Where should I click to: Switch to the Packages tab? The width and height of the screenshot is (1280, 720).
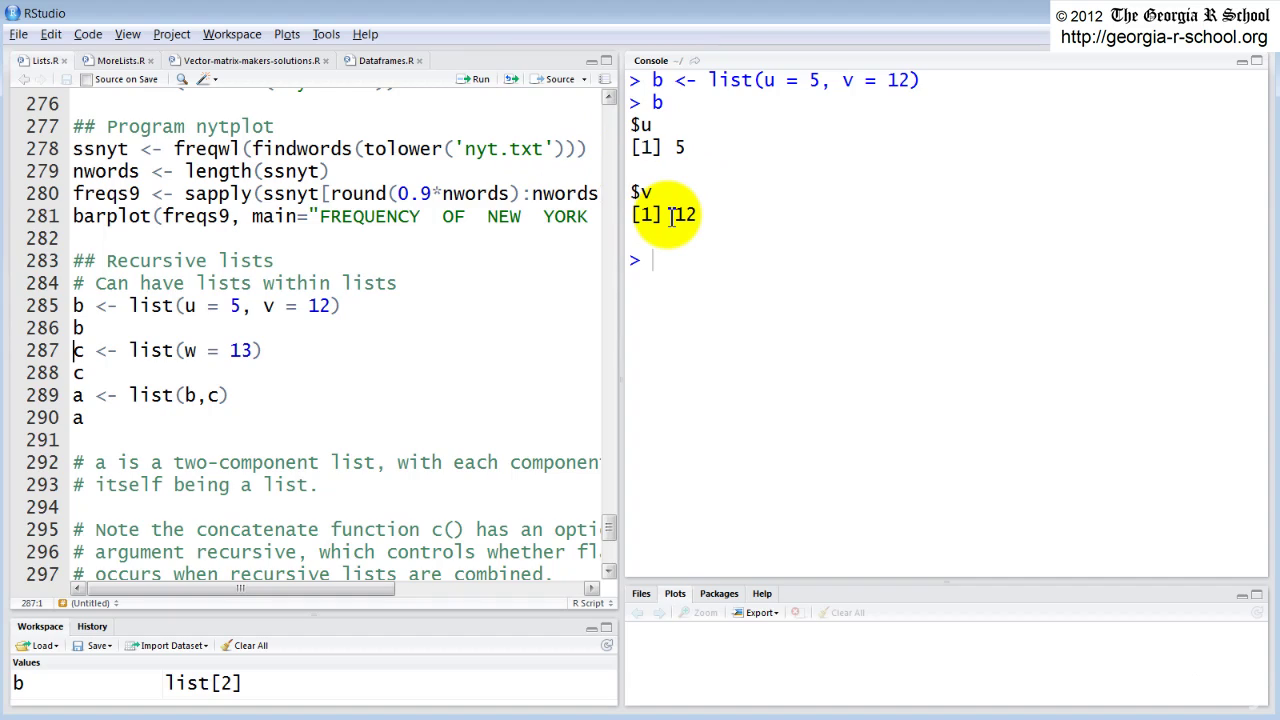coord(719,594)
